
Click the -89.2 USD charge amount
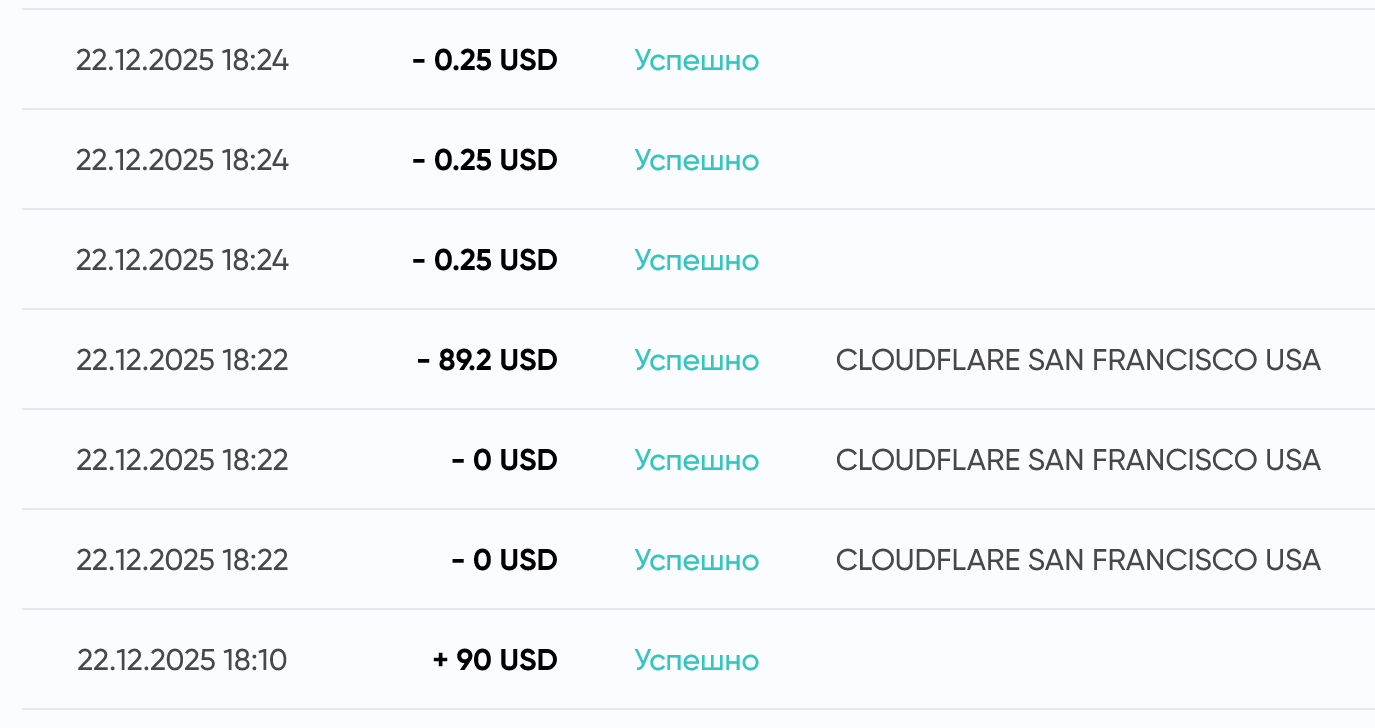coord(487,360)
